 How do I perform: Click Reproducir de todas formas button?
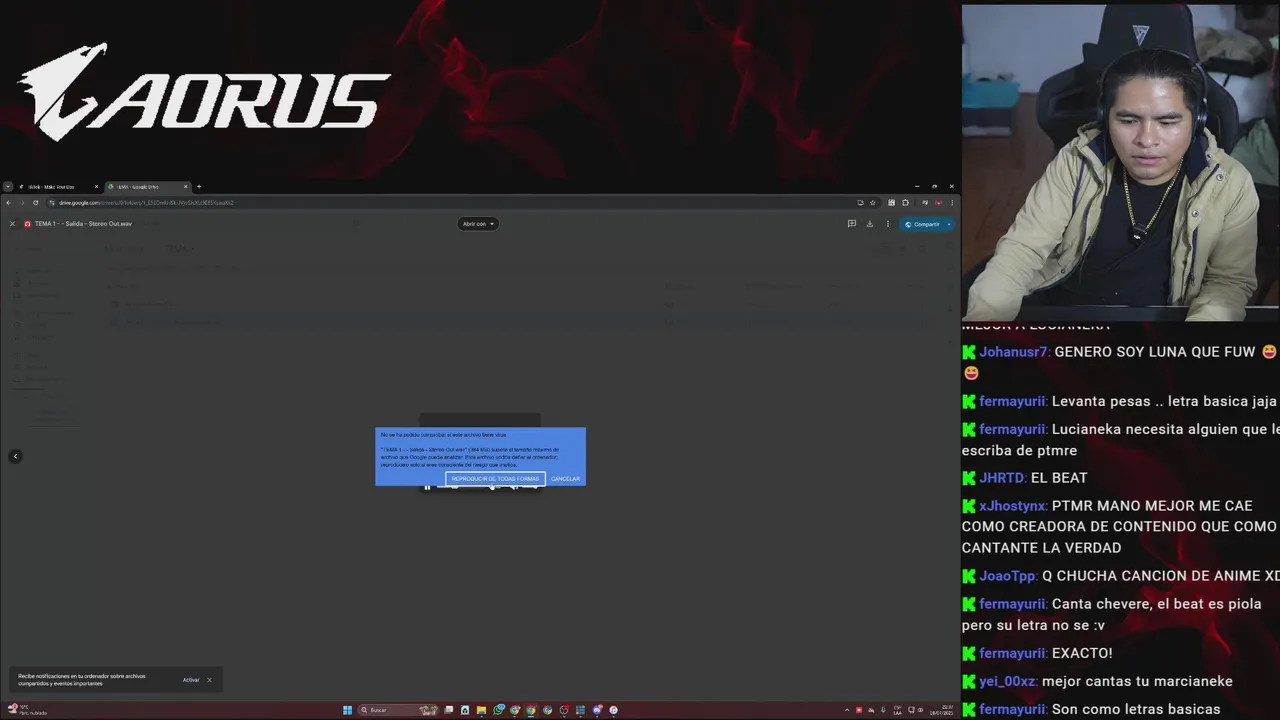pyautogui.click(x=495, y=479)
